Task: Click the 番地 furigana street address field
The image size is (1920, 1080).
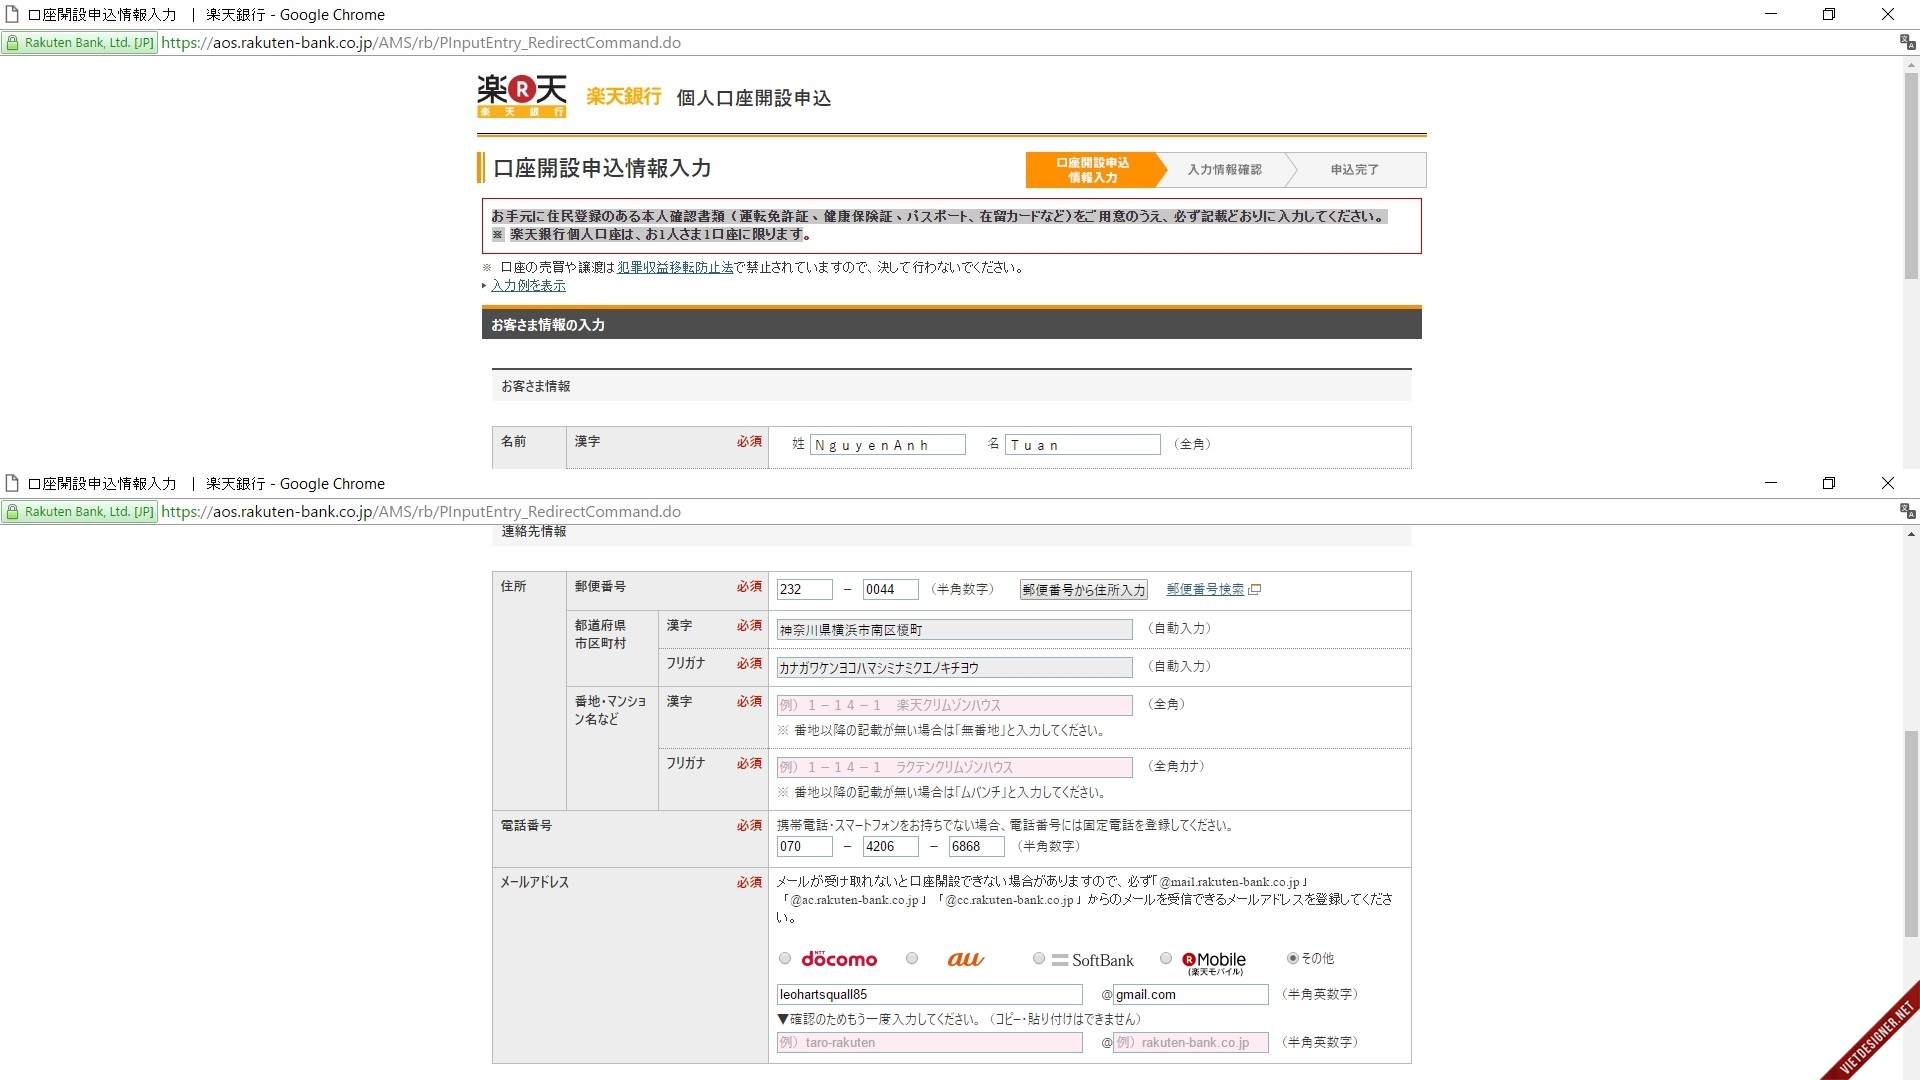Action: coord(955,767)
